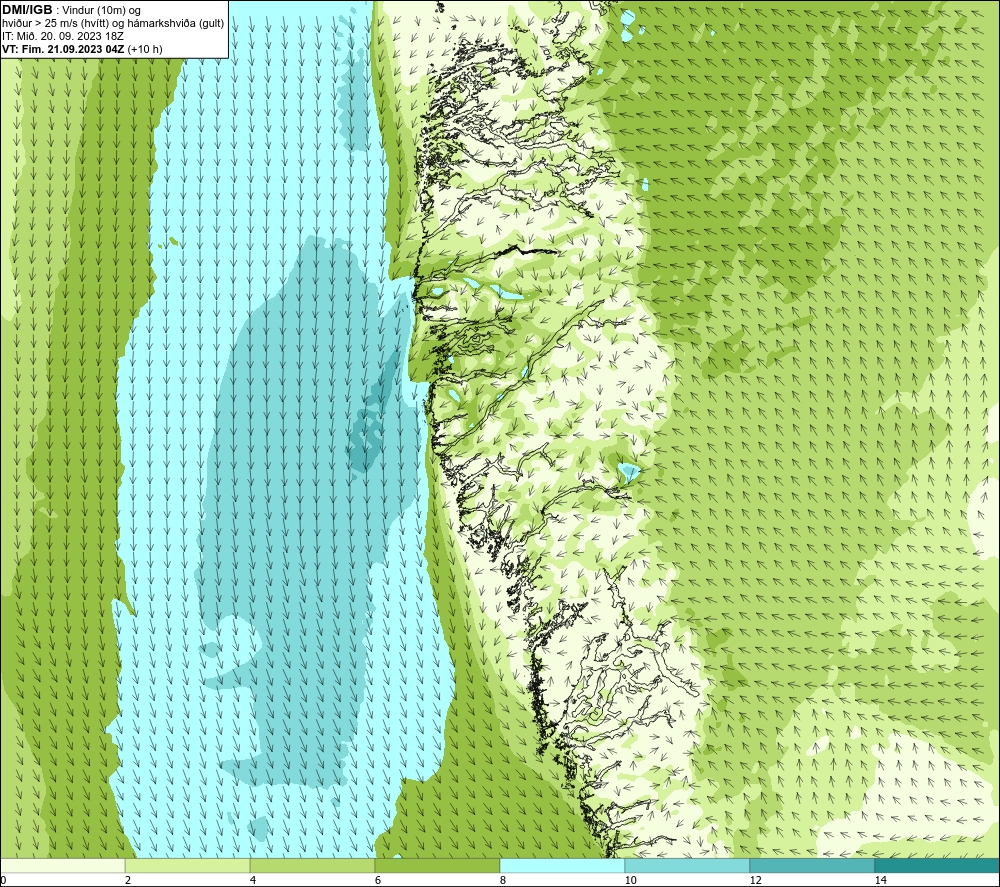The image size is (1000, 887).
Task: Select the 4–6 m/s green legend swatch
Action: 312,865
